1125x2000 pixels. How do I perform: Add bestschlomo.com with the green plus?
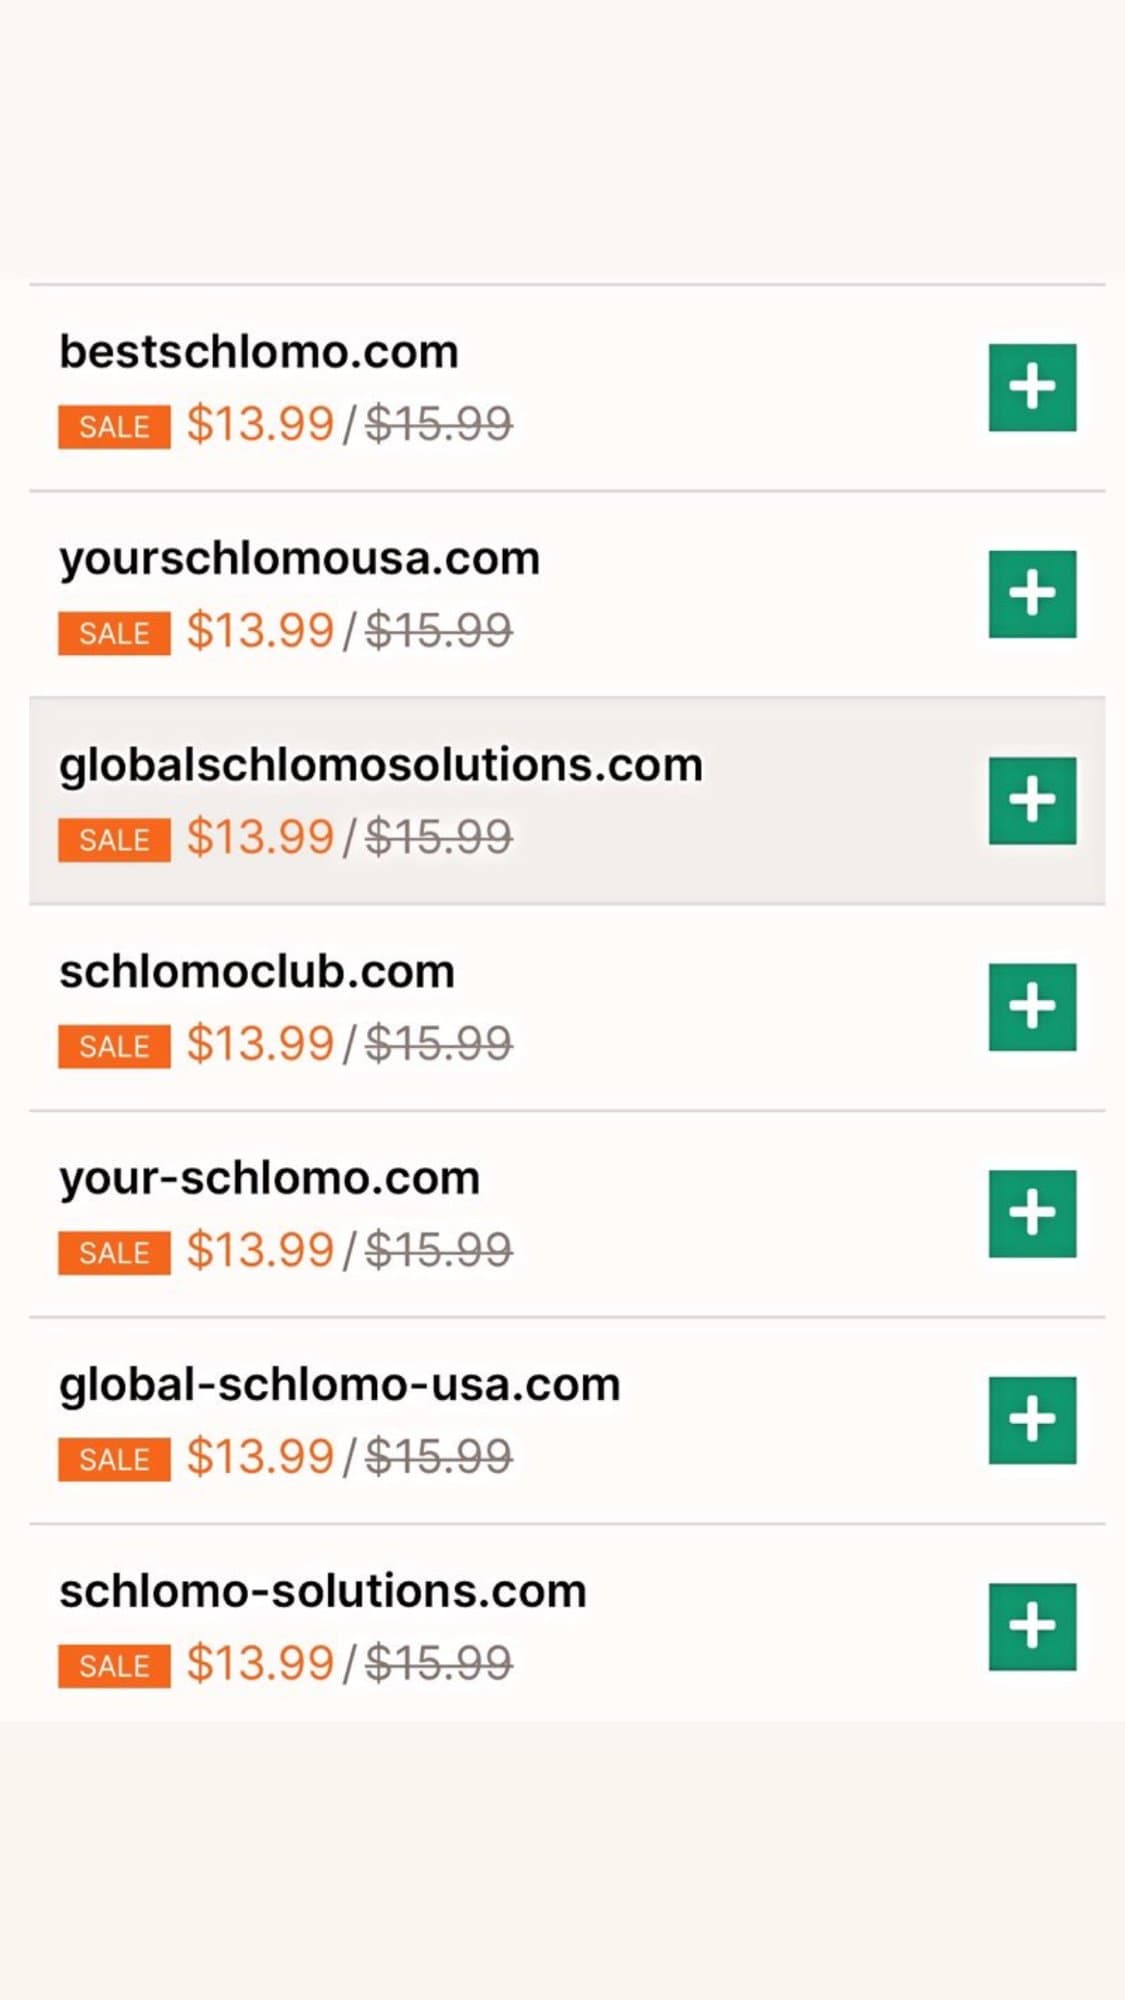coord(1032,387)
